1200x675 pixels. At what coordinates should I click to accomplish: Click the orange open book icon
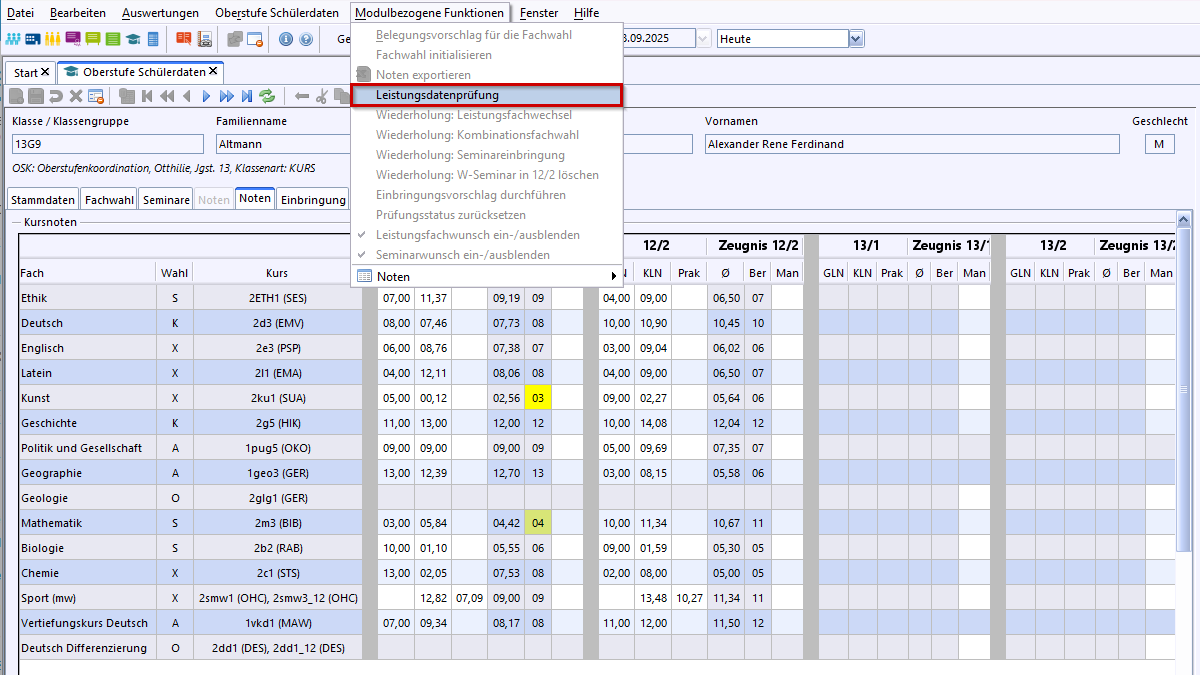click(183, 40)
